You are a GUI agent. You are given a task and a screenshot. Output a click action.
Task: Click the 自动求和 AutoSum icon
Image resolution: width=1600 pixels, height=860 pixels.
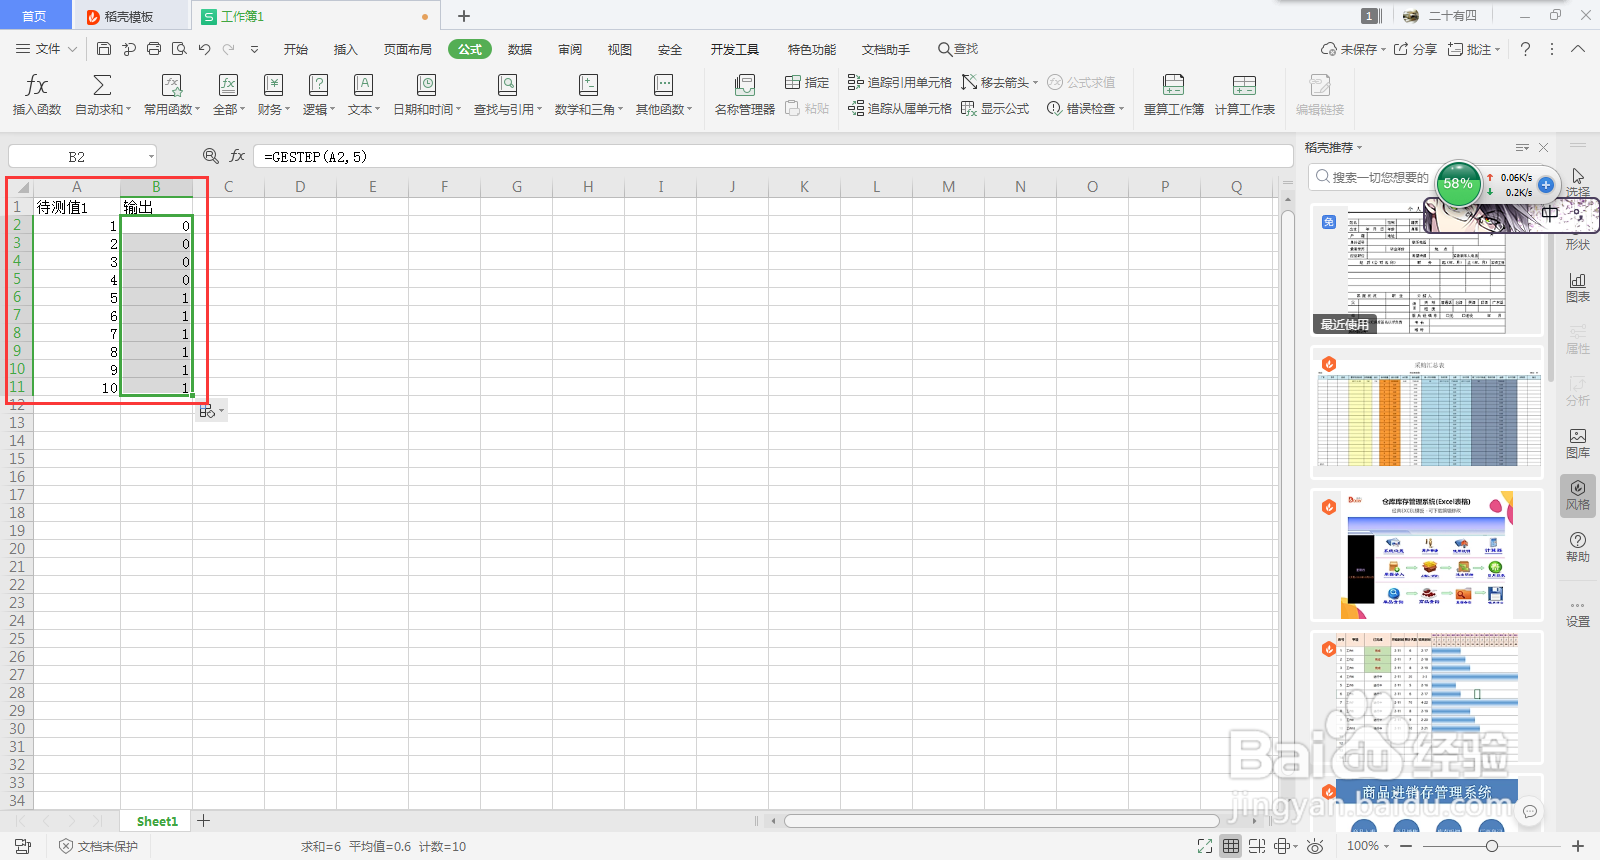102,85
